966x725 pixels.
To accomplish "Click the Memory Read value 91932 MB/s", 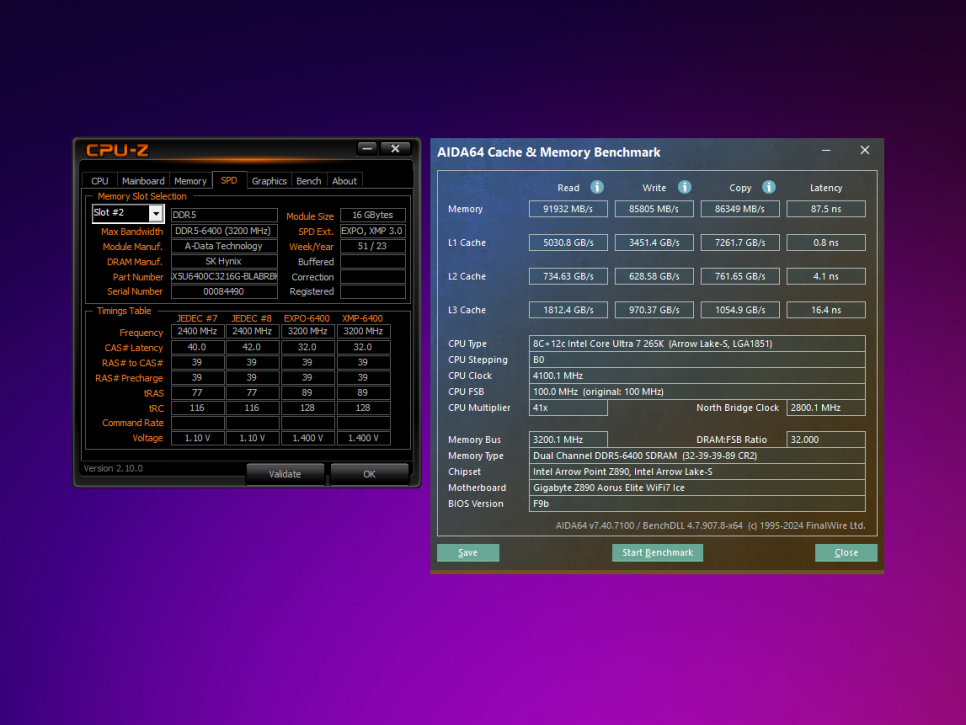I will click(x=568, y=209).
